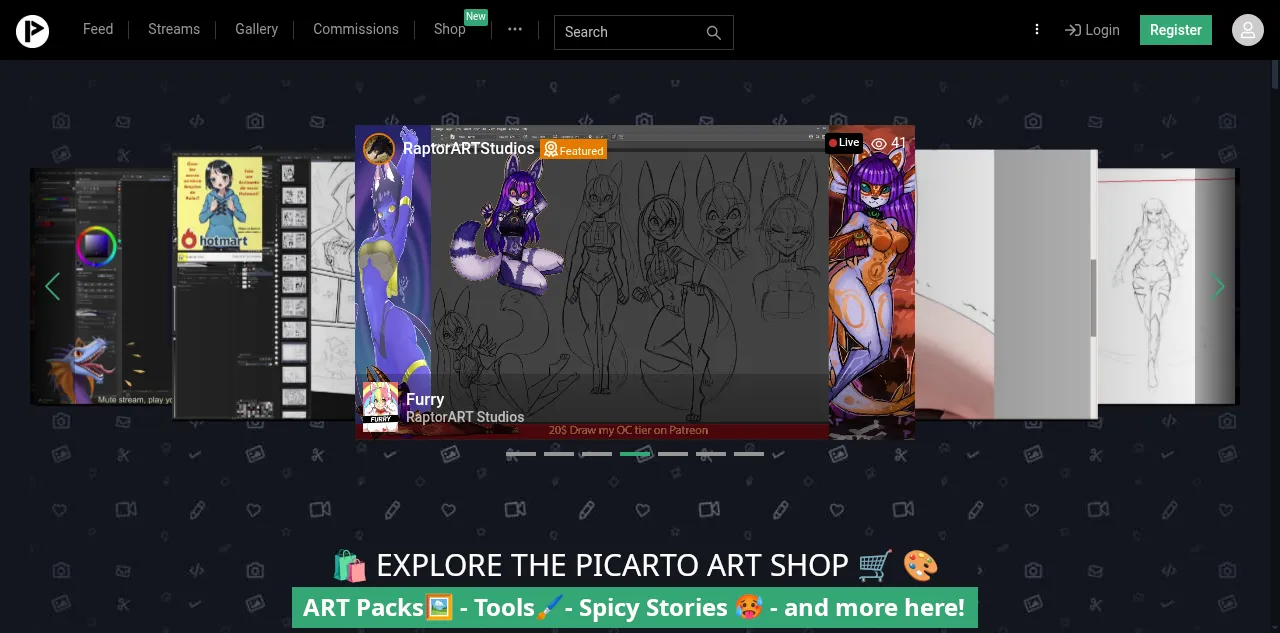Screen dimensions: 1280x633
Task: Select the last carousel indicator
Action: (749, 454)
